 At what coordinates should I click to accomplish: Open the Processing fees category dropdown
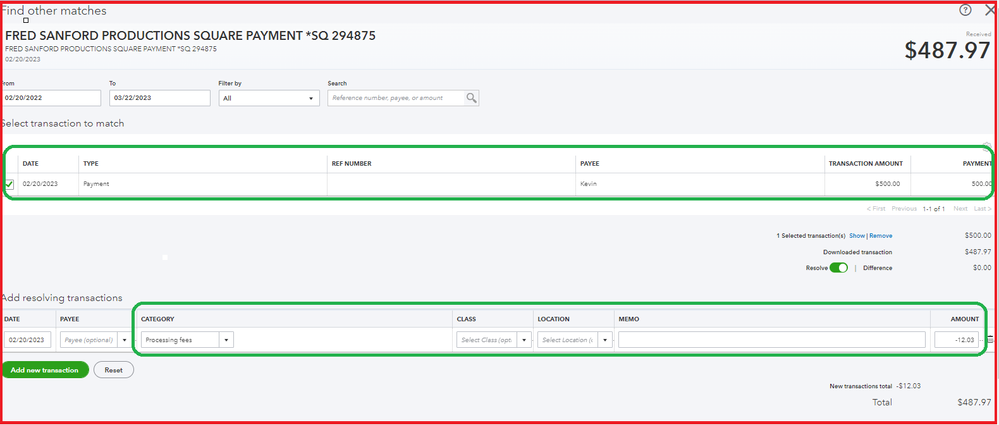226,340
